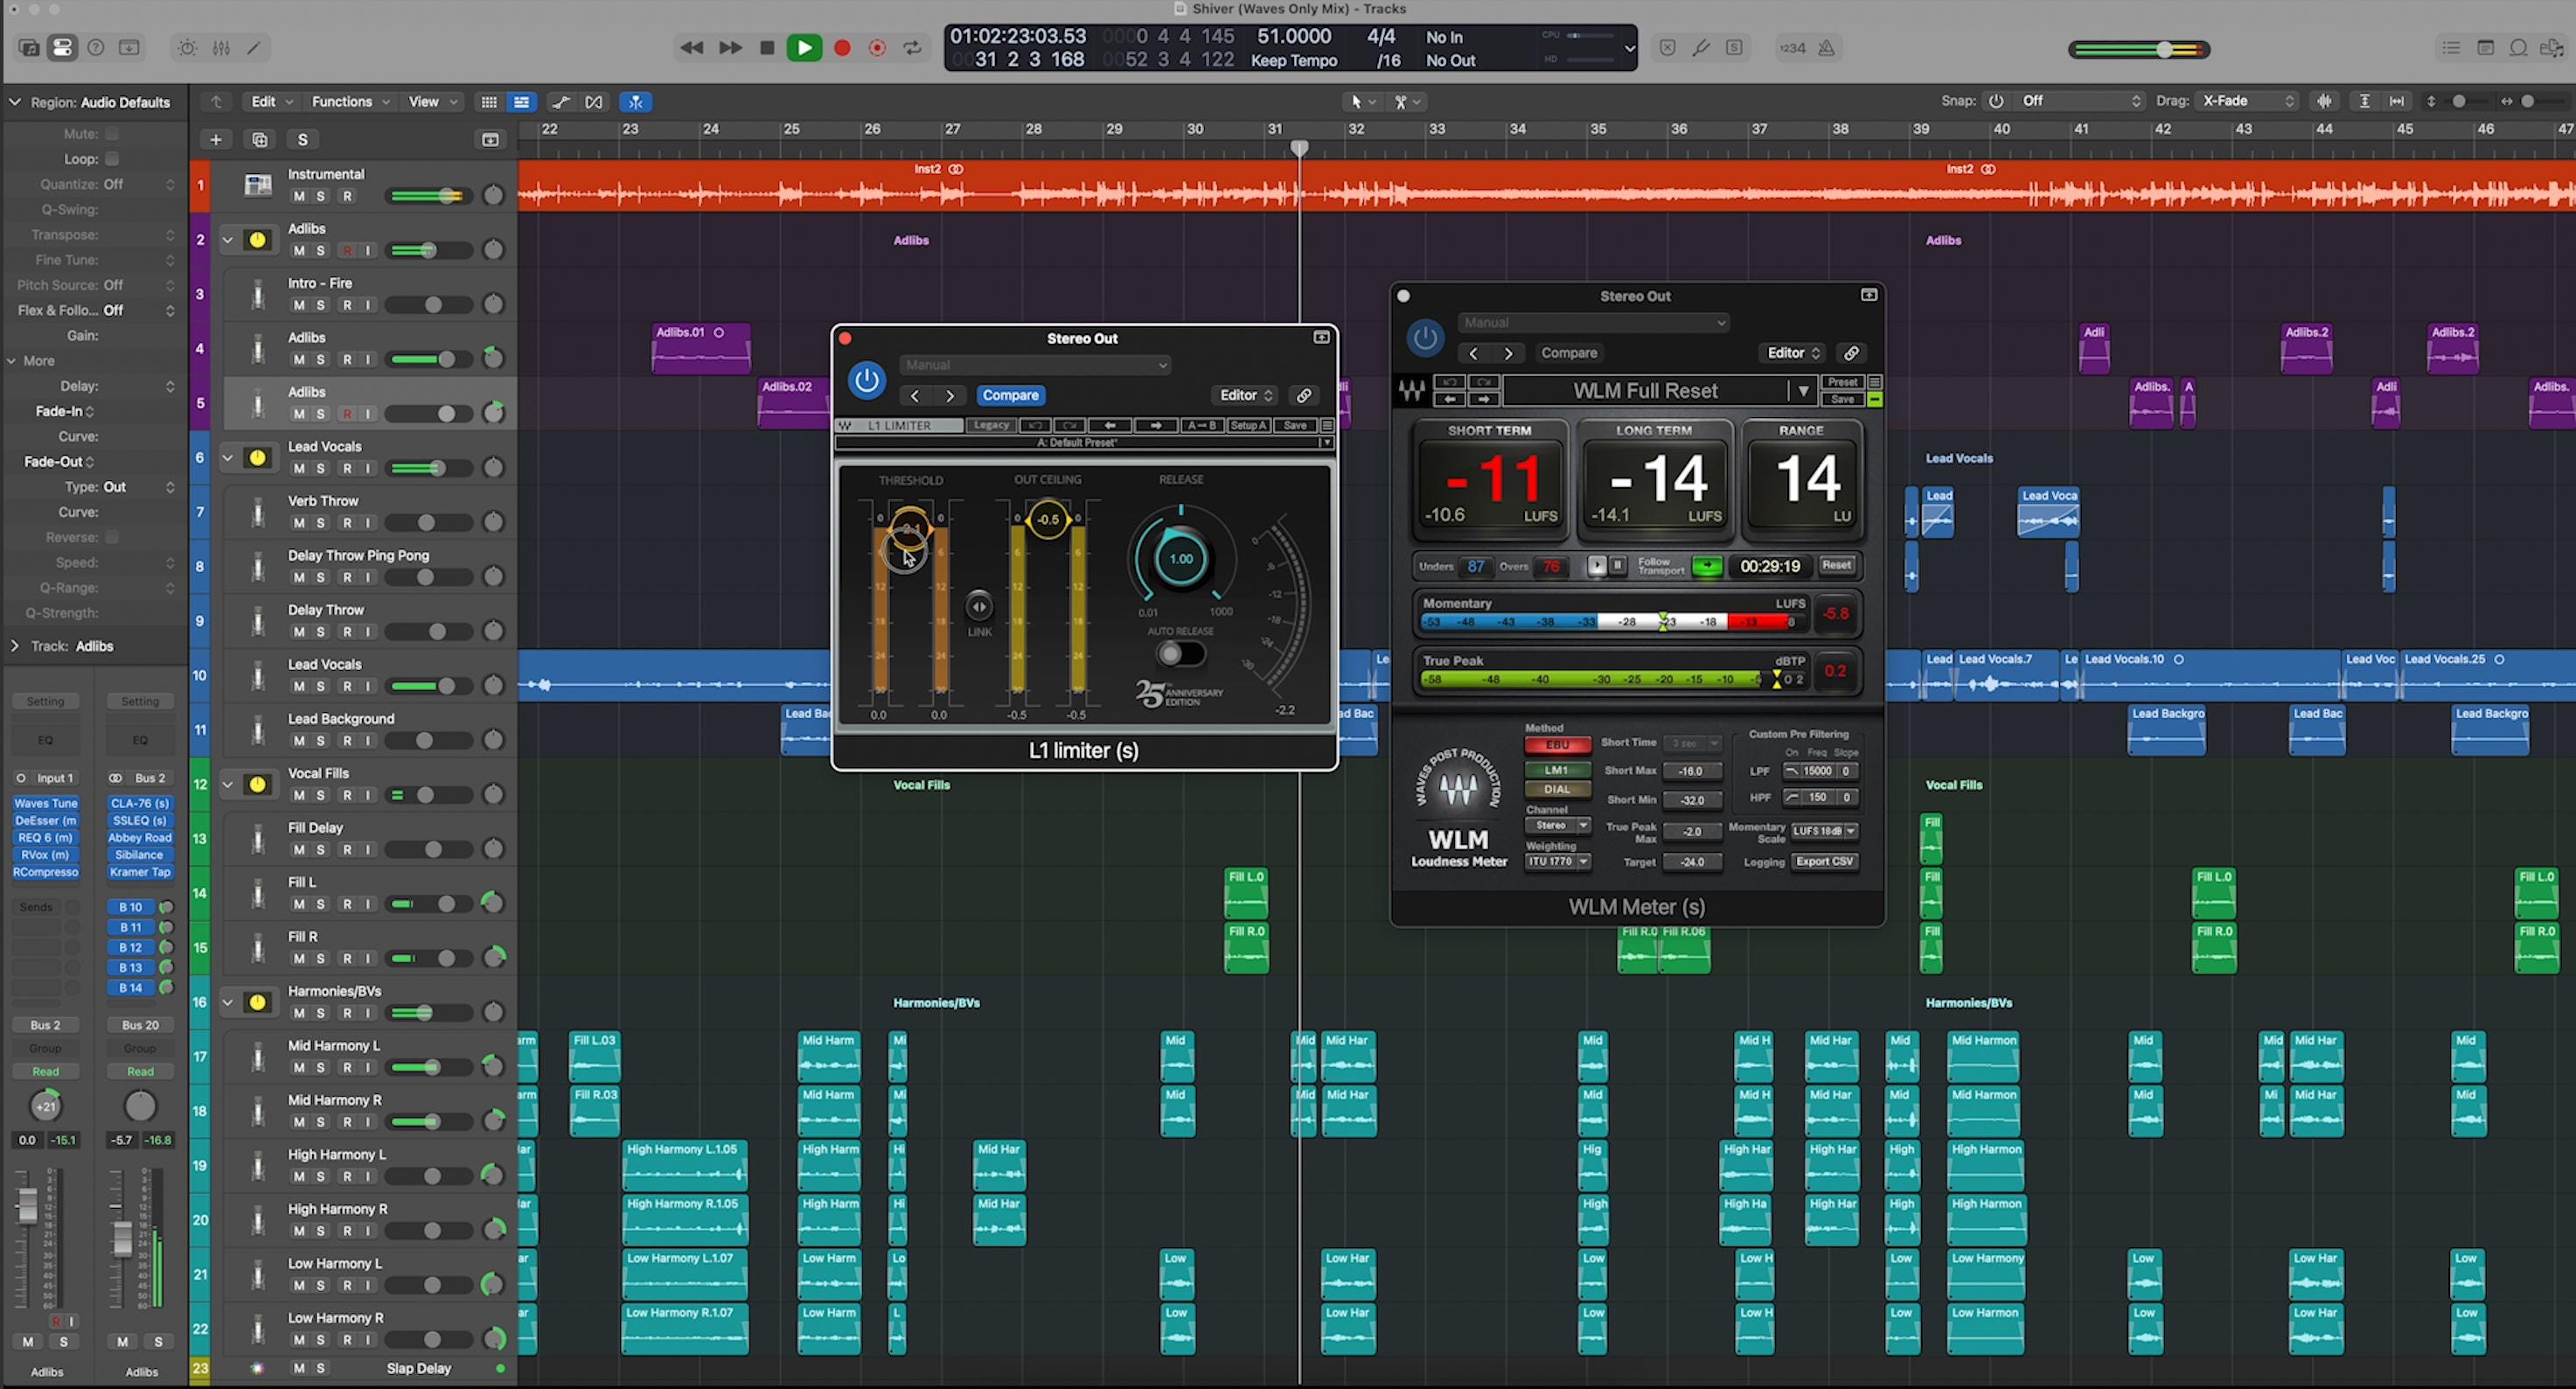
Task: Solo the Verb Throw track
Action: 321,523
